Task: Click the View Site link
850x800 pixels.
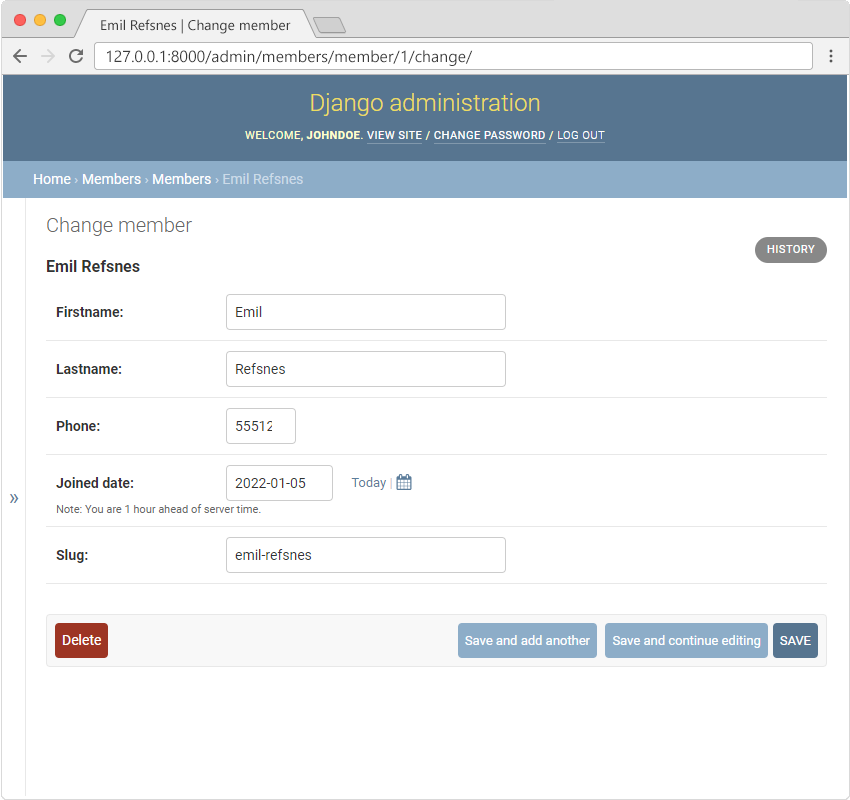Action: pos(394,135)
